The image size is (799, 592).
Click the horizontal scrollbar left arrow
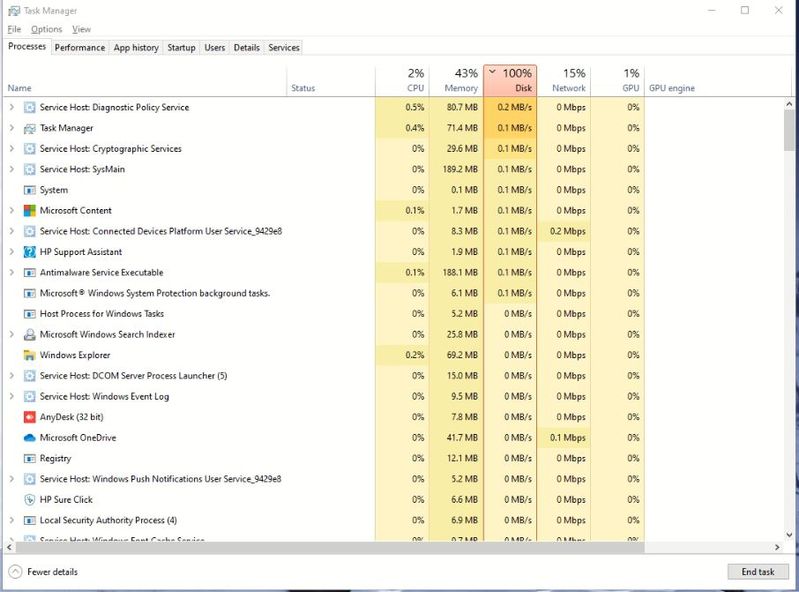click(9, 547)
